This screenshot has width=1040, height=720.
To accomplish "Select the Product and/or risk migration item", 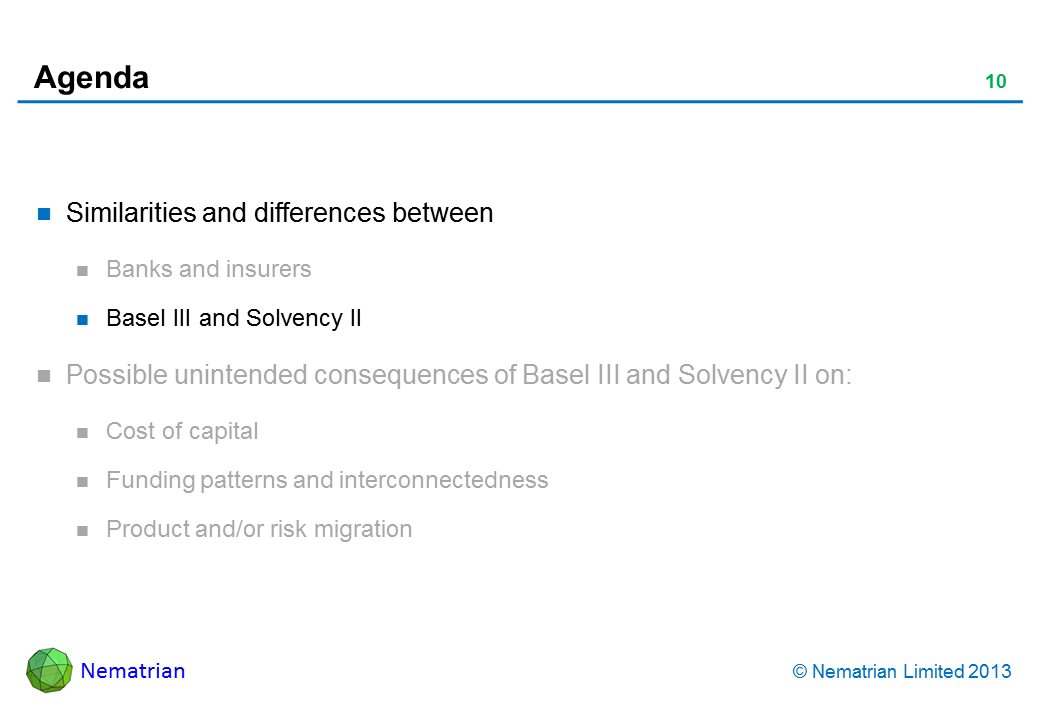I will pos(258,529).
